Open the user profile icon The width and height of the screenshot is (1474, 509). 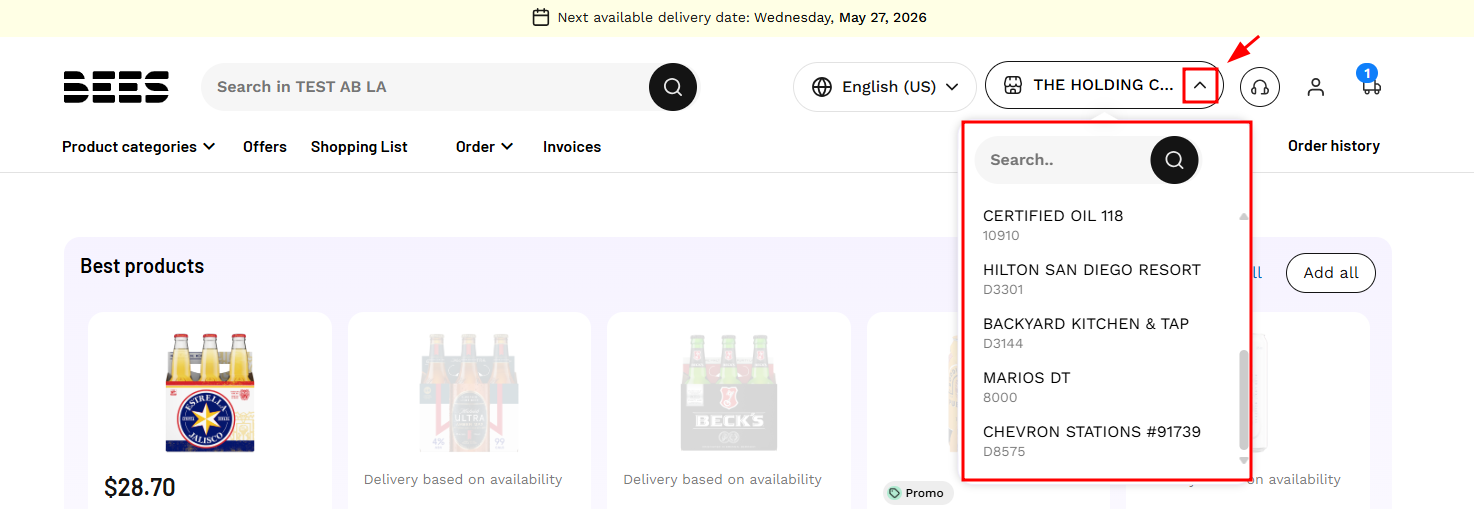[1316, 87]
